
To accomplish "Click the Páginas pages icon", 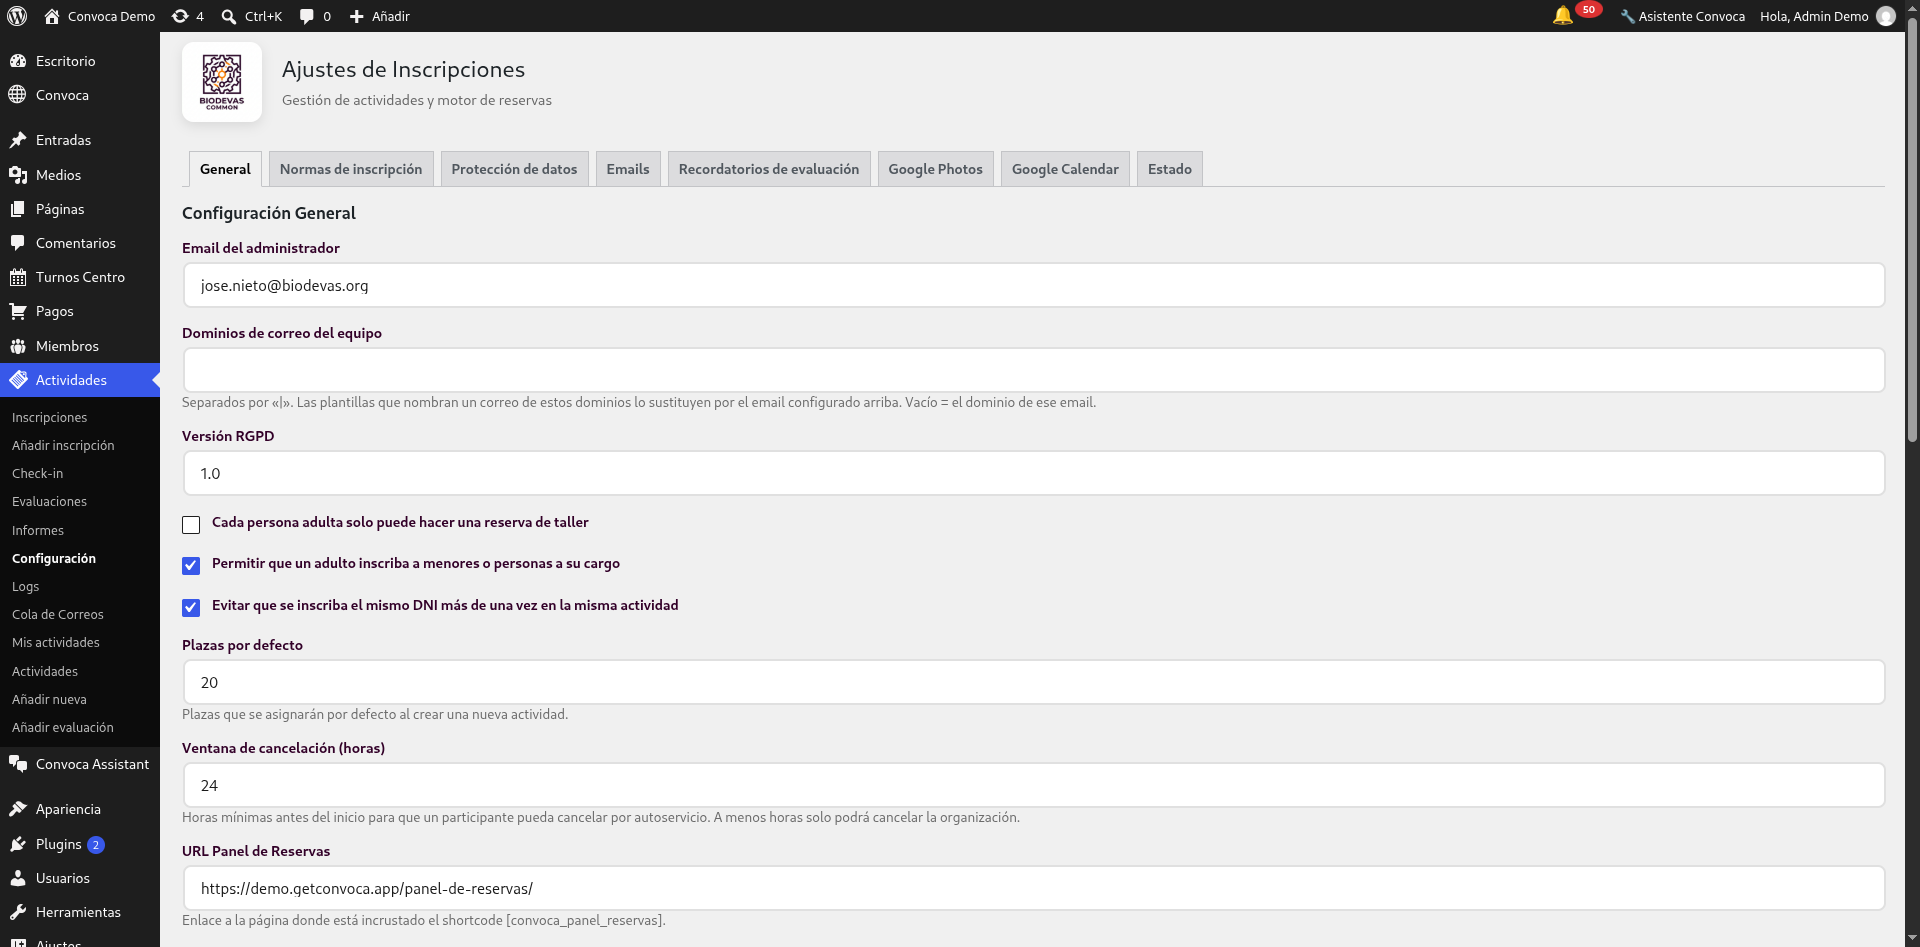I will (x=18, y=209).
